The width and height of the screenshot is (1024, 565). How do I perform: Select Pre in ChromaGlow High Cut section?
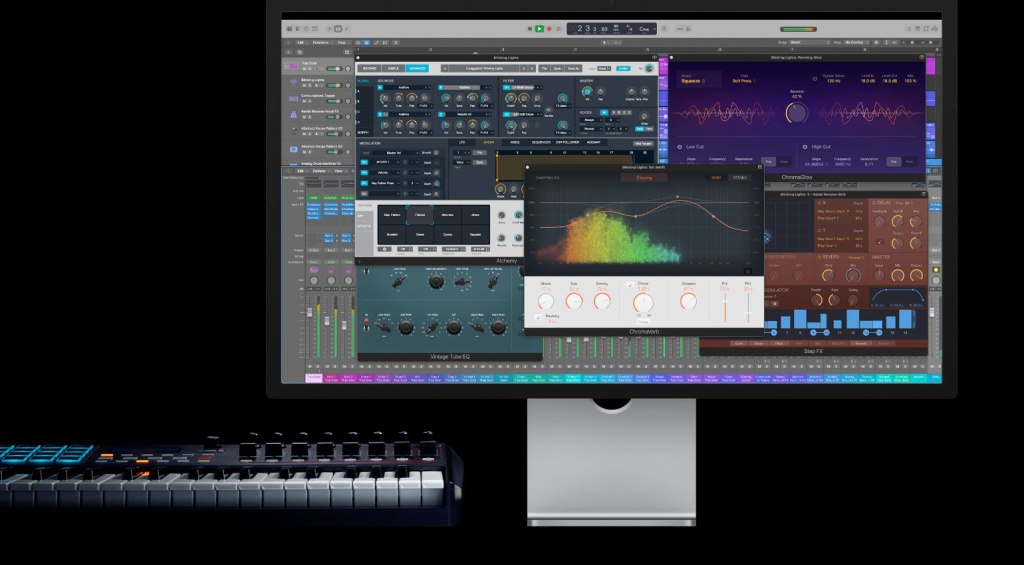(x=893, y=162)
